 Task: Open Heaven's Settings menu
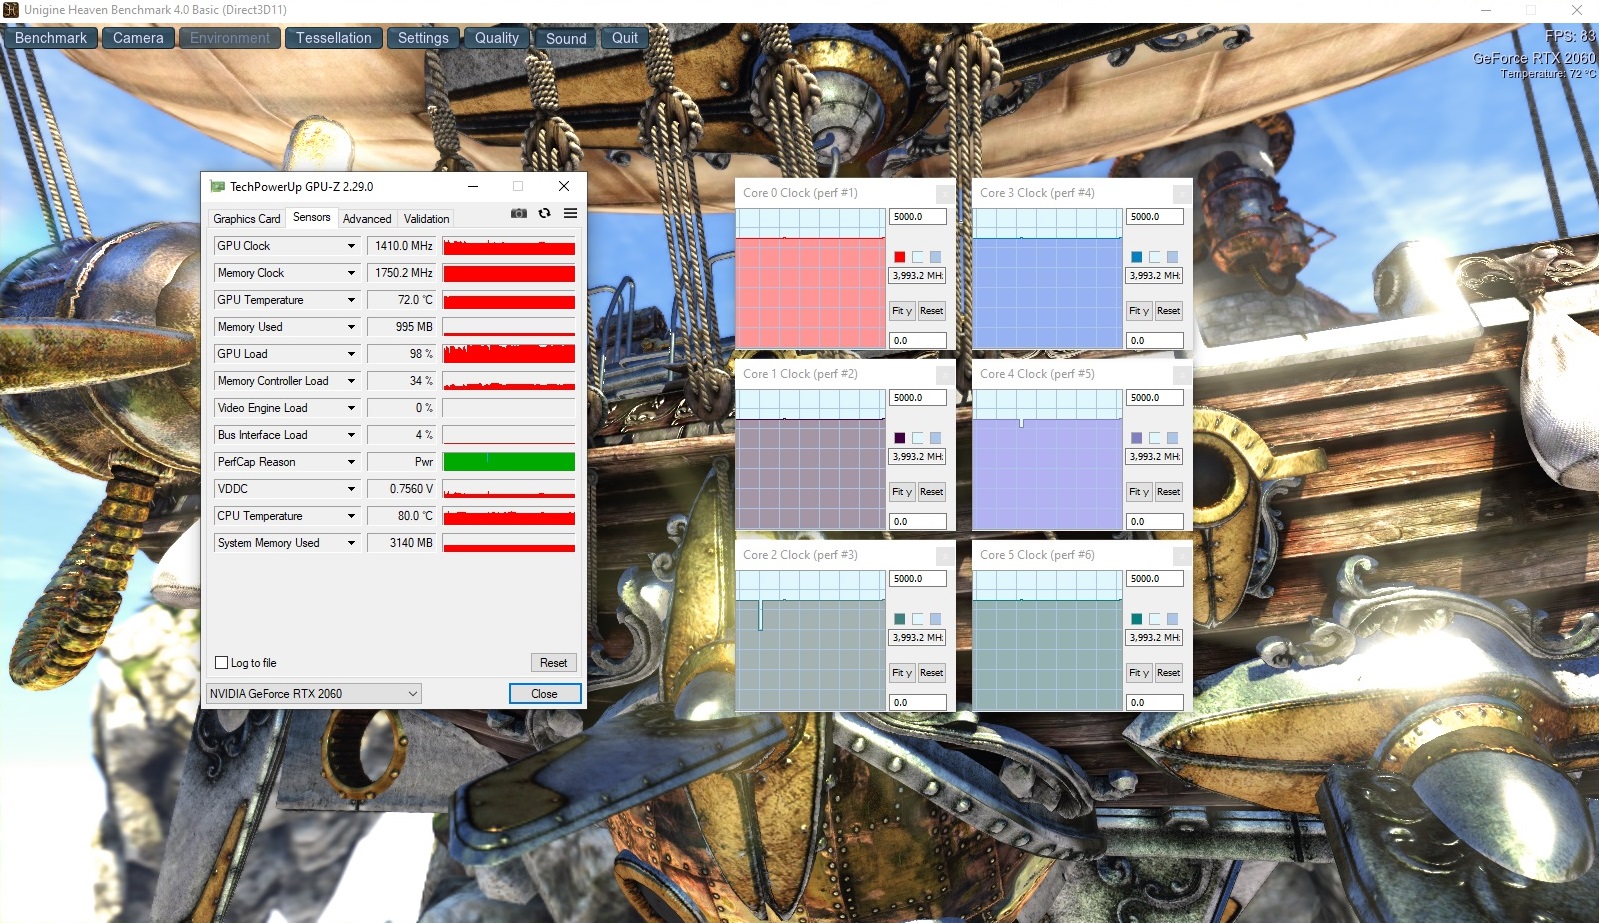tap(423, 38)
